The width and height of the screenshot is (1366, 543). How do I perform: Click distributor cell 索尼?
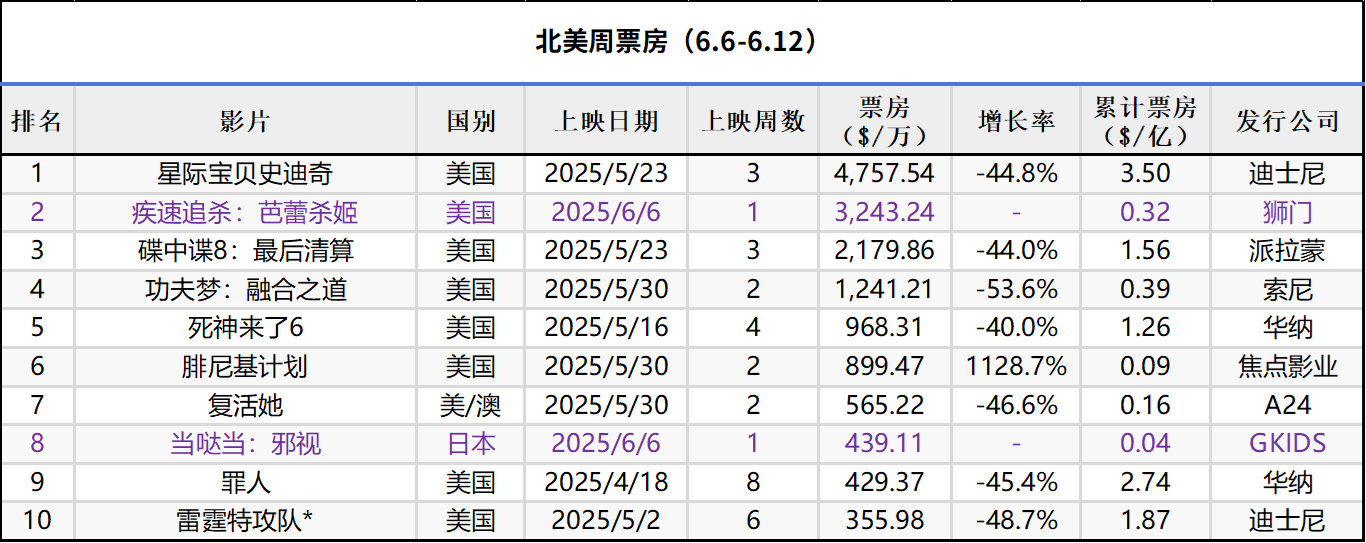(x=1288, y=290)
